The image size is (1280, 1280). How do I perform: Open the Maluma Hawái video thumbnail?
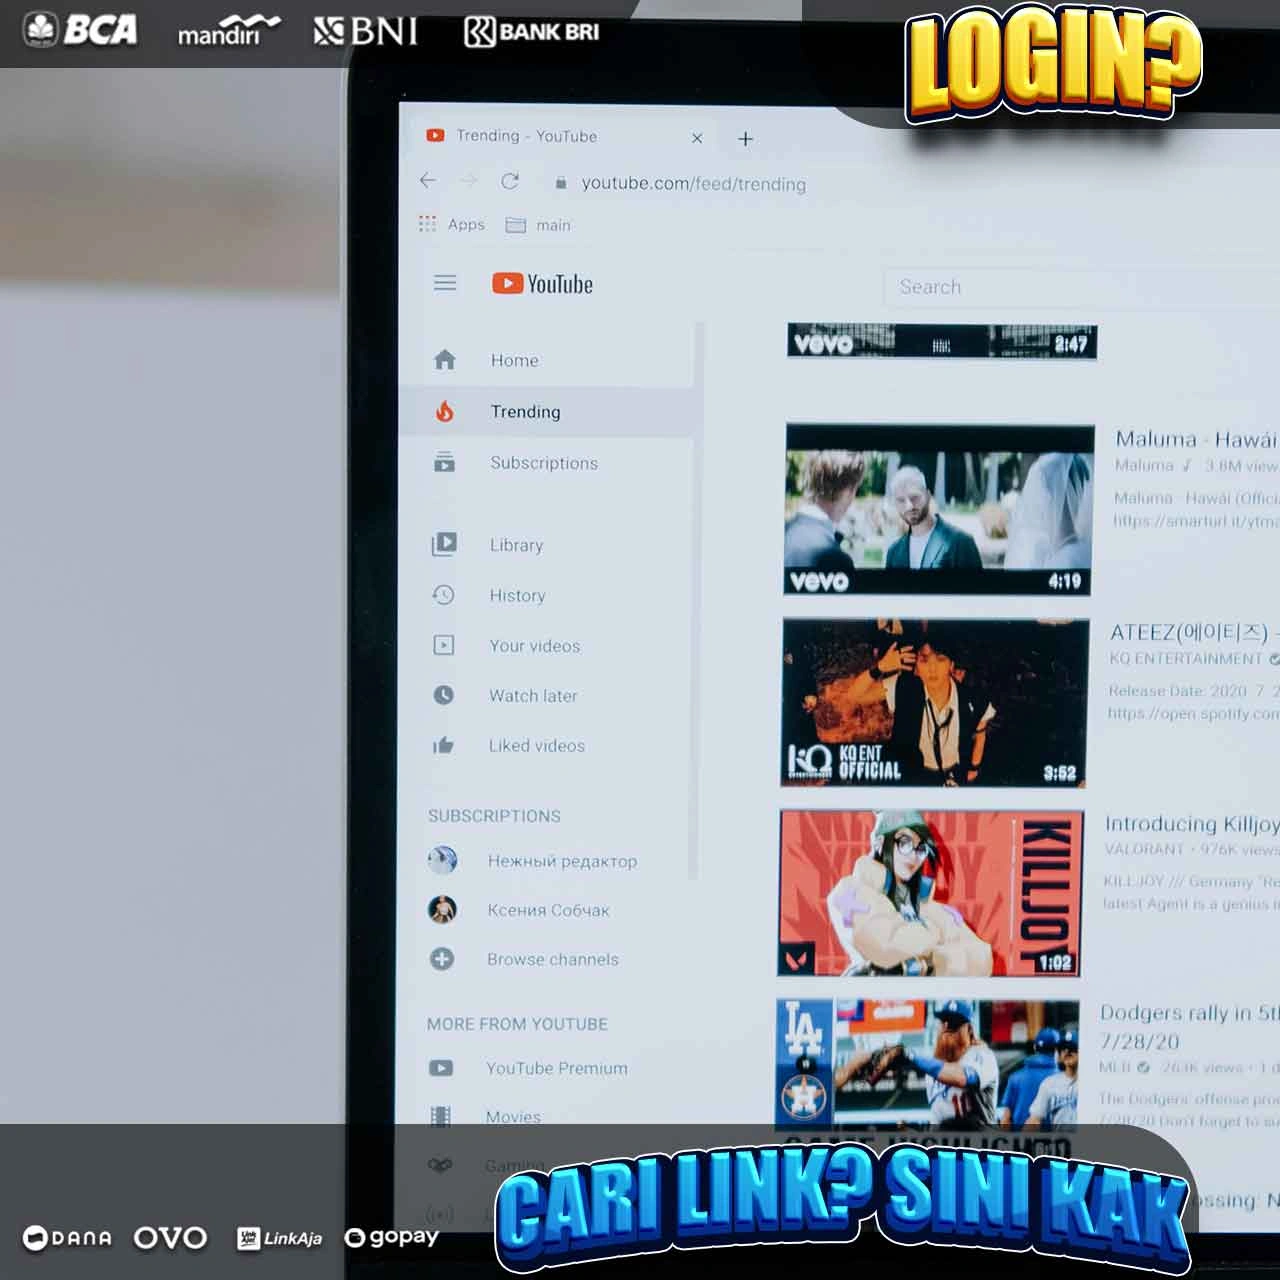point(939,510)
